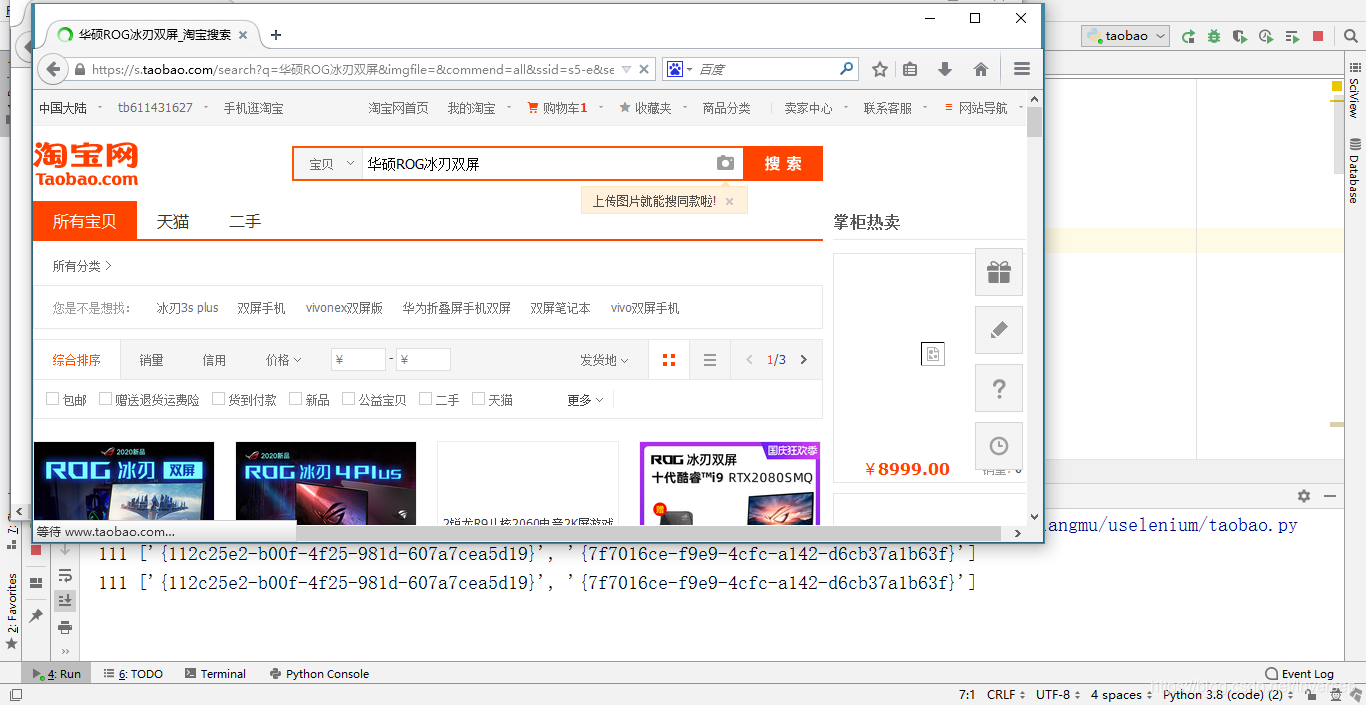Stop the running program in PyCharm toolbar

1318,36
